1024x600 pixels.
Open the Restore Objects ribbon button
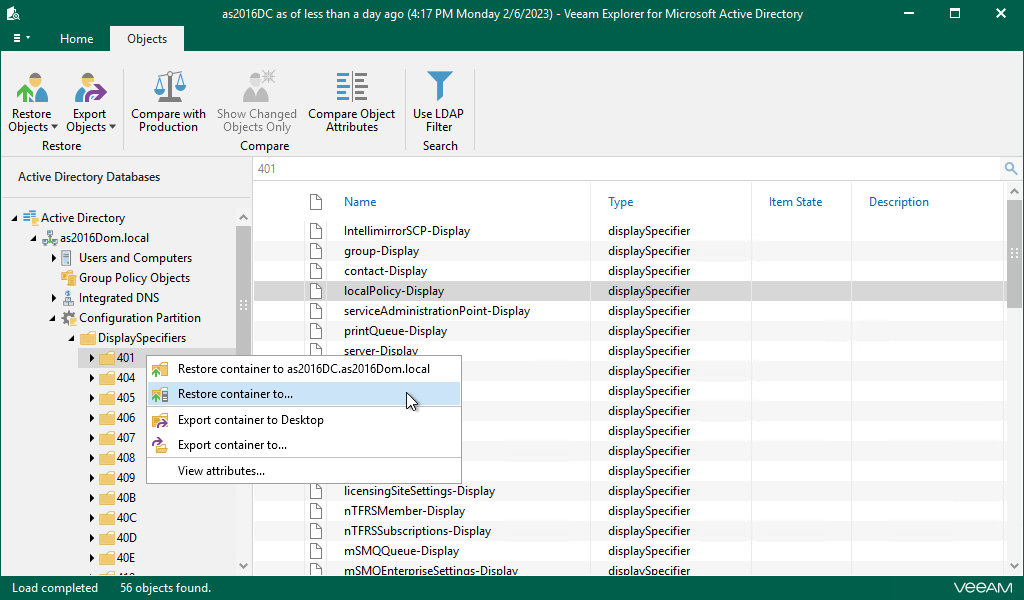click(x=33, y=103)
